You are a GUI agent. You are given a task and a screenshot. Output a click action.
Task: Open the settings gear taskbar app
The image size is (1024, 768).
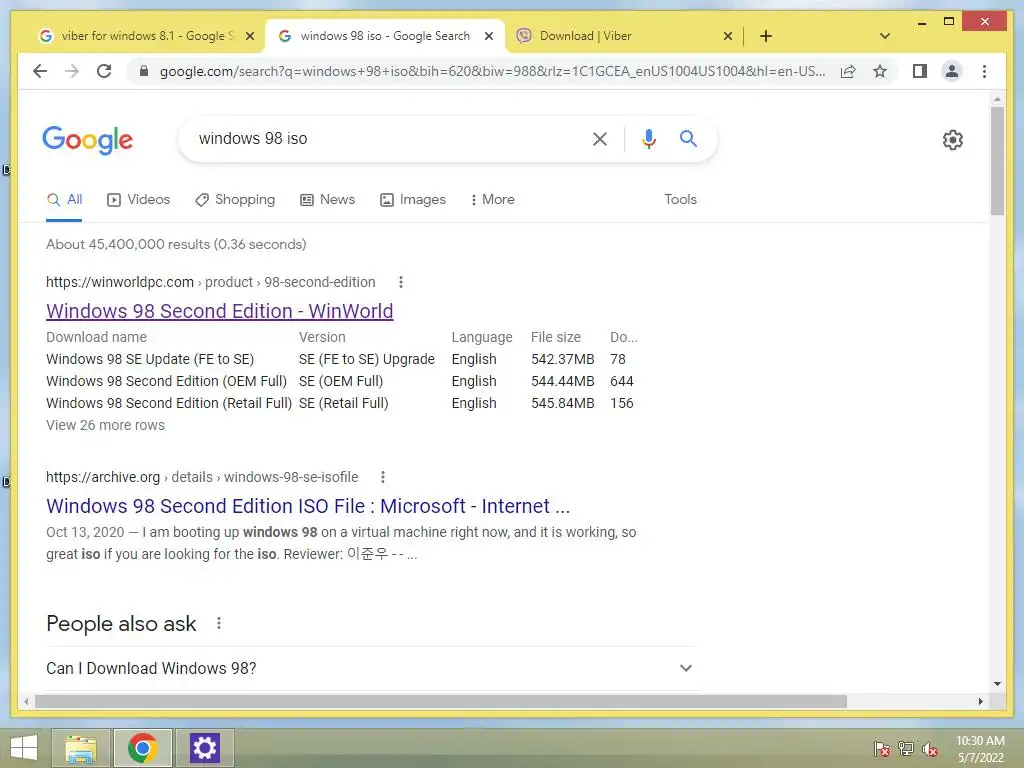(x=204, y=748)
